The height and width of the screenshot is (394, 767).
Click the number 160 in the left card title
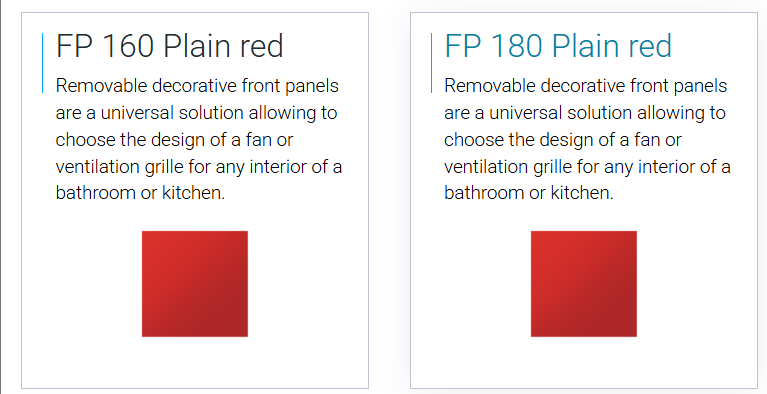coord(129,46)
